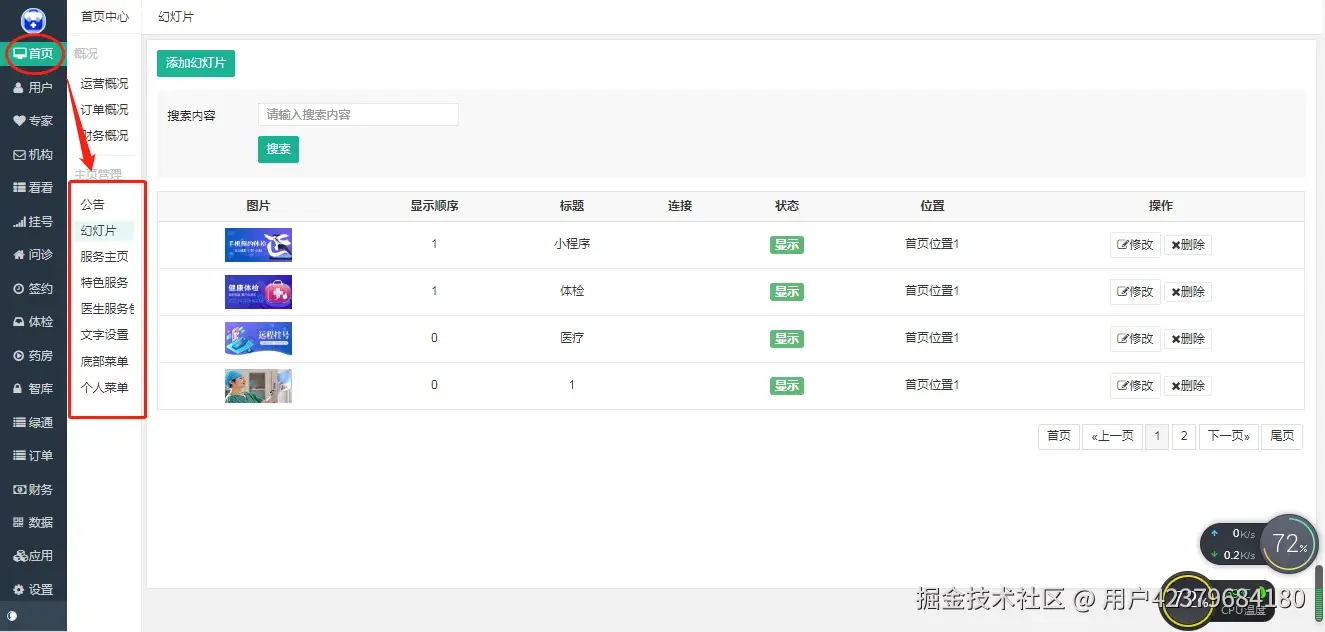Screen dimensions: 1325x632
Task: Go to 智库 in the sidebar
Action: point(33,389)
